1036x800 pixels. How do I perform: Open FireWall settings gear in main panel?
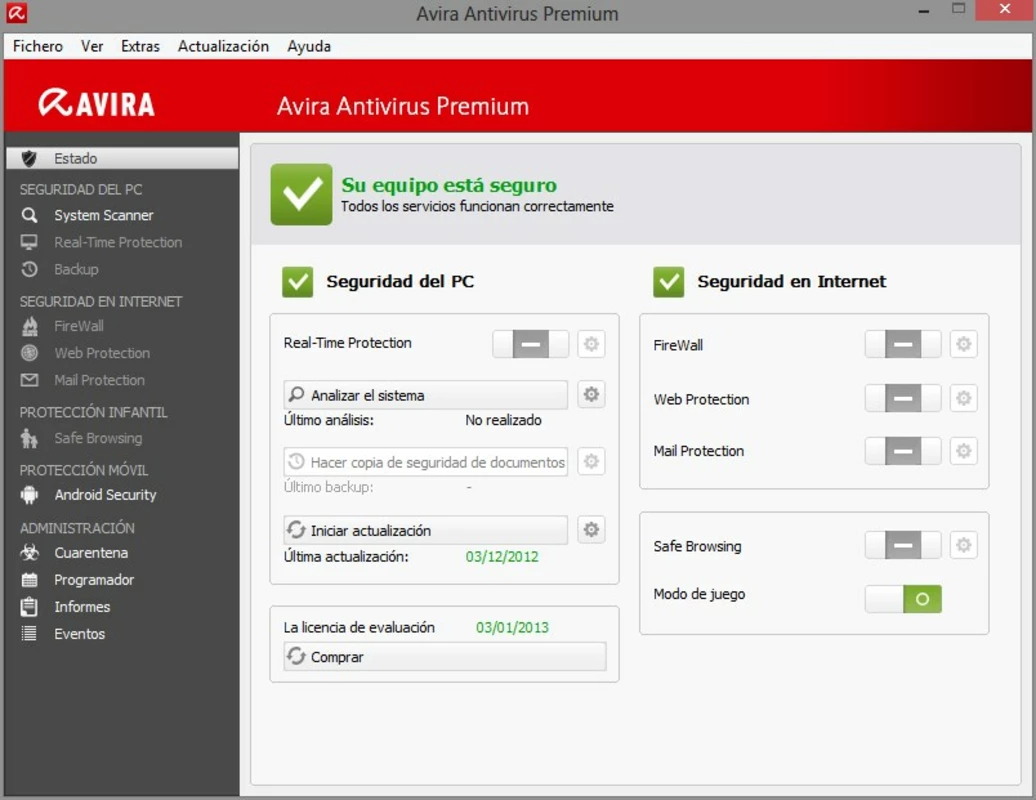click(x=963, y=344)
